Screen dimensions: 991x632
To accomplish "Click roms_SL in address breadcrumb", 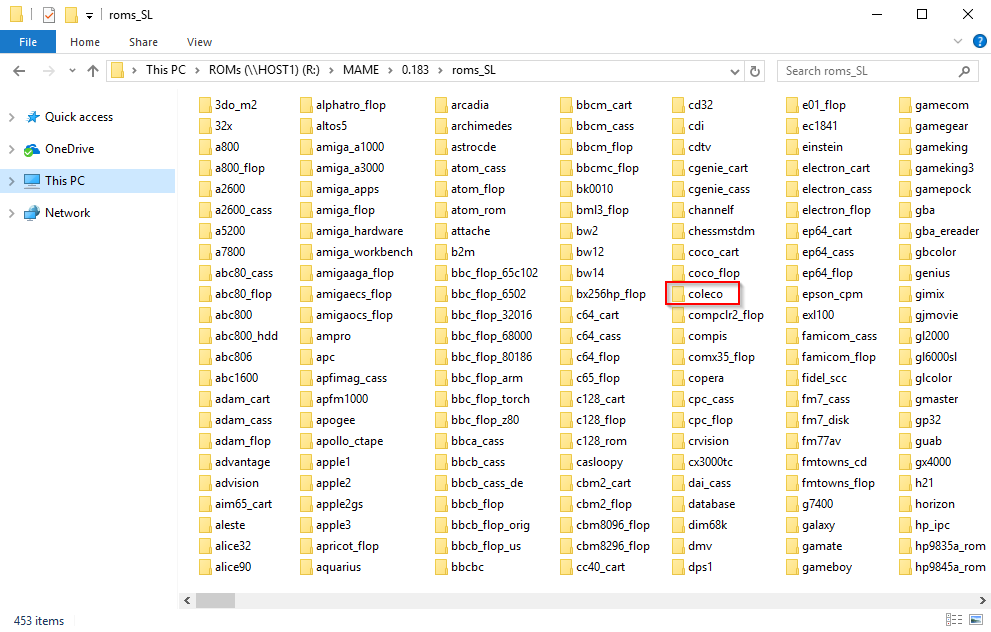I will pos(473,70).
